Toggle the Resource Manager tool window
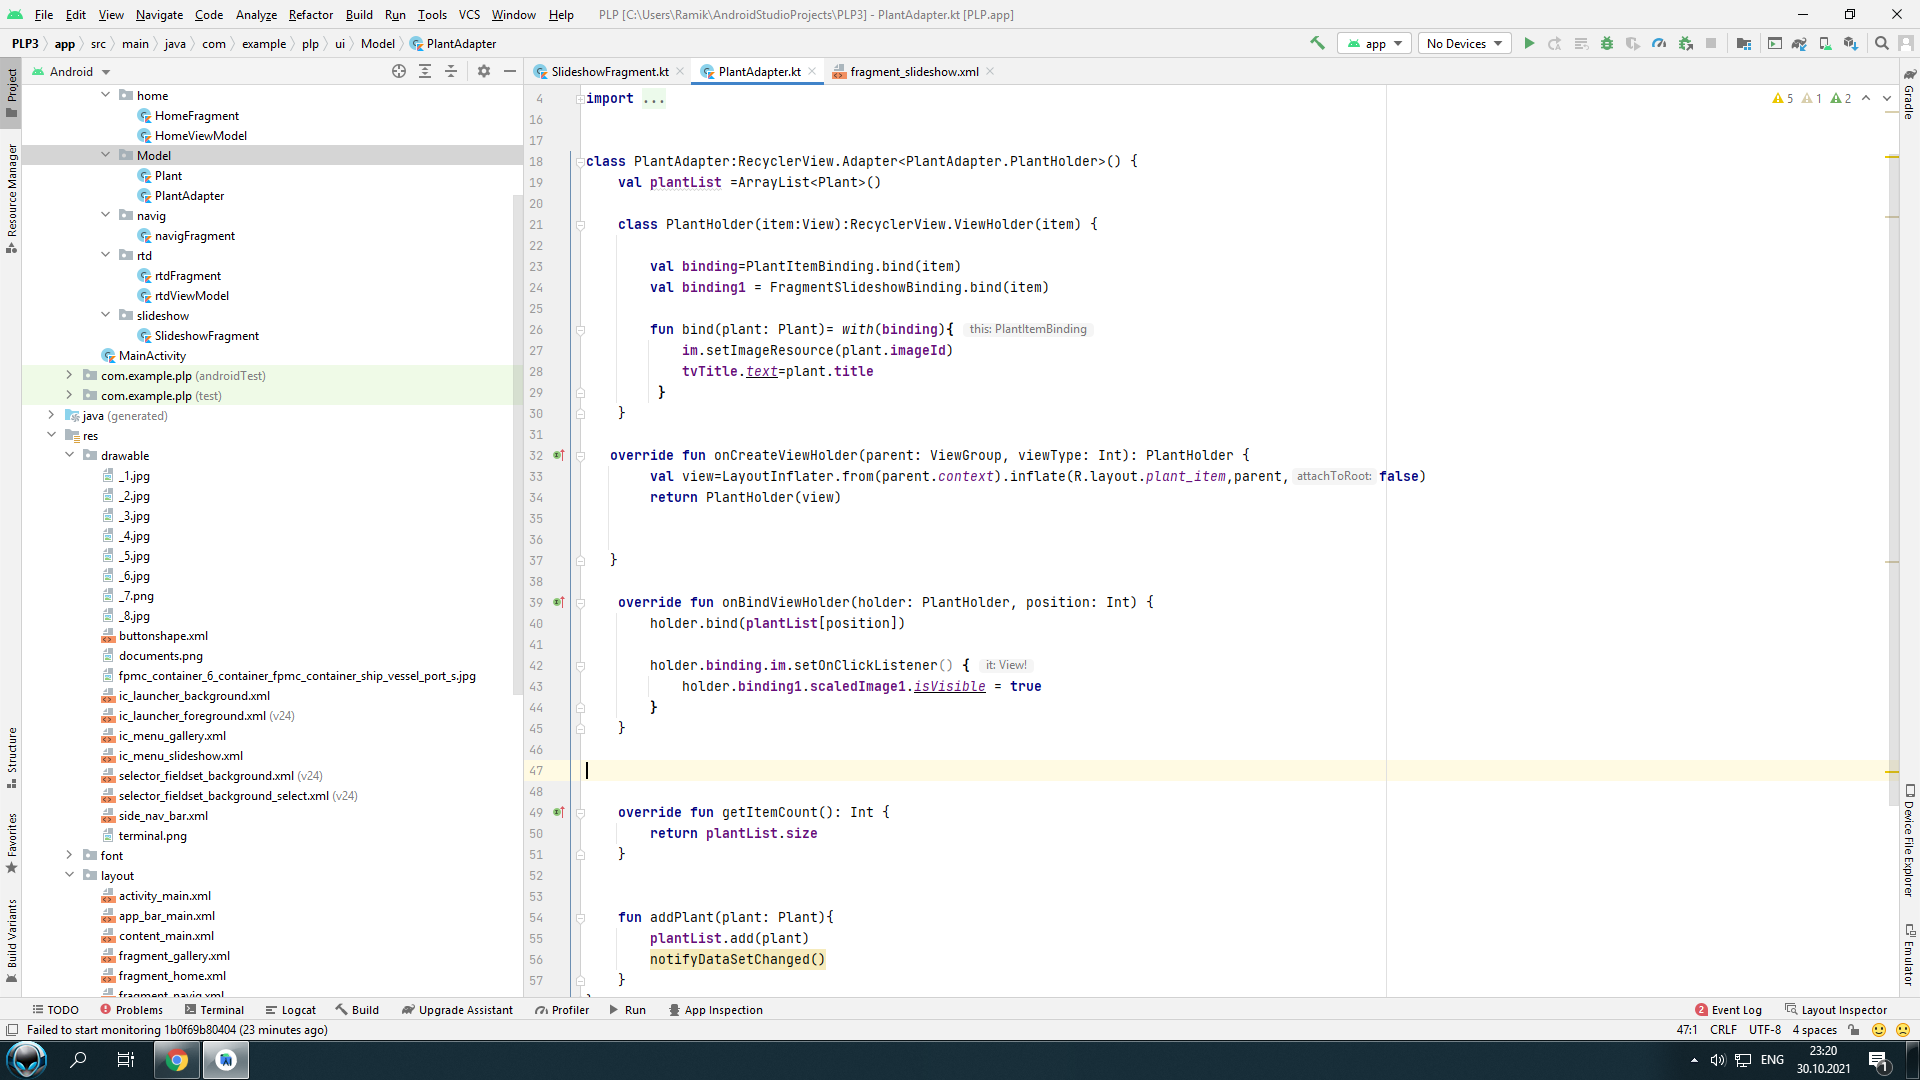Viewport: 1920px width, 1080px height. tap(11, 198)
